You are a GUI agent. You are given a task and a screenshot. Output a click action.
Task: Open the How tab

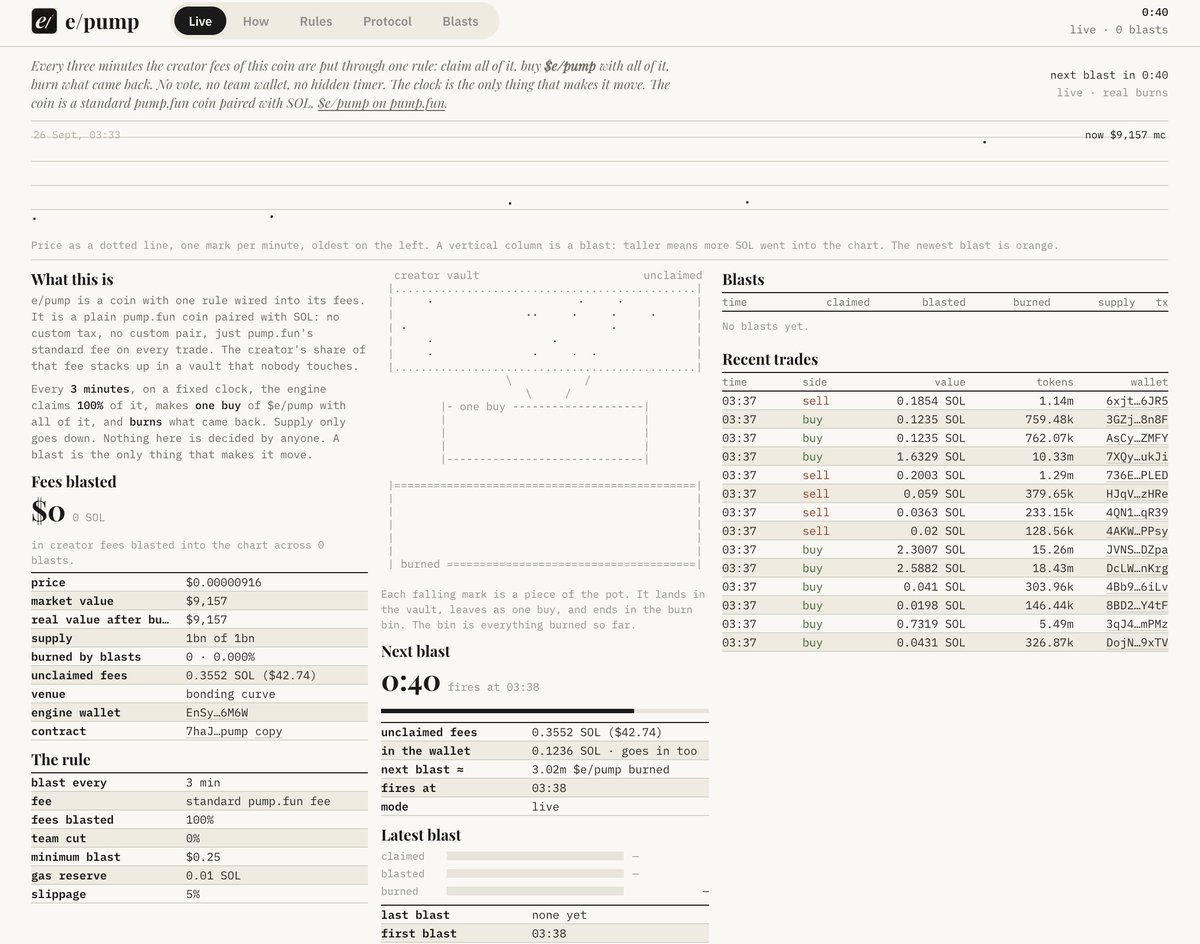coord(256,21)
